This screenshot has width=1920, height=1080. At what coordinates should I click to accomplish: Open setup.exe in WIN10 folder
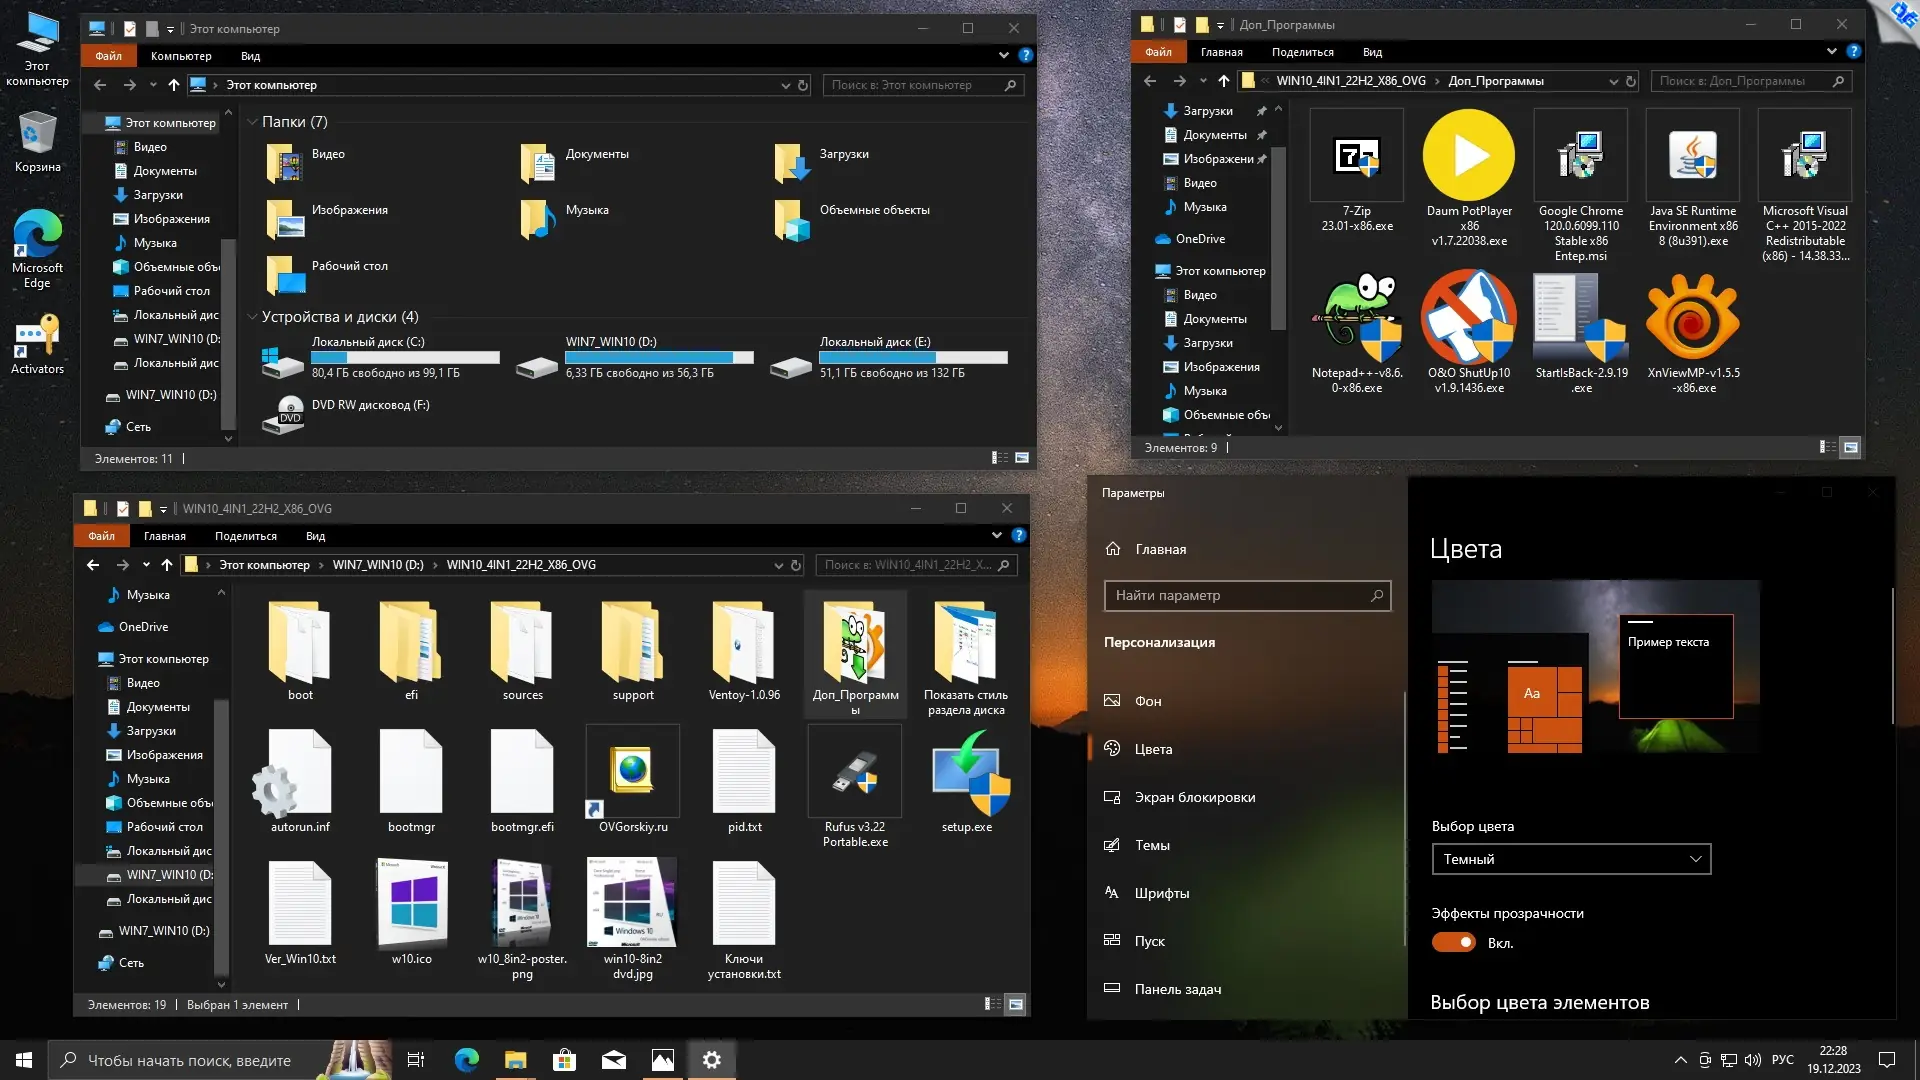(x=966, y=773)
